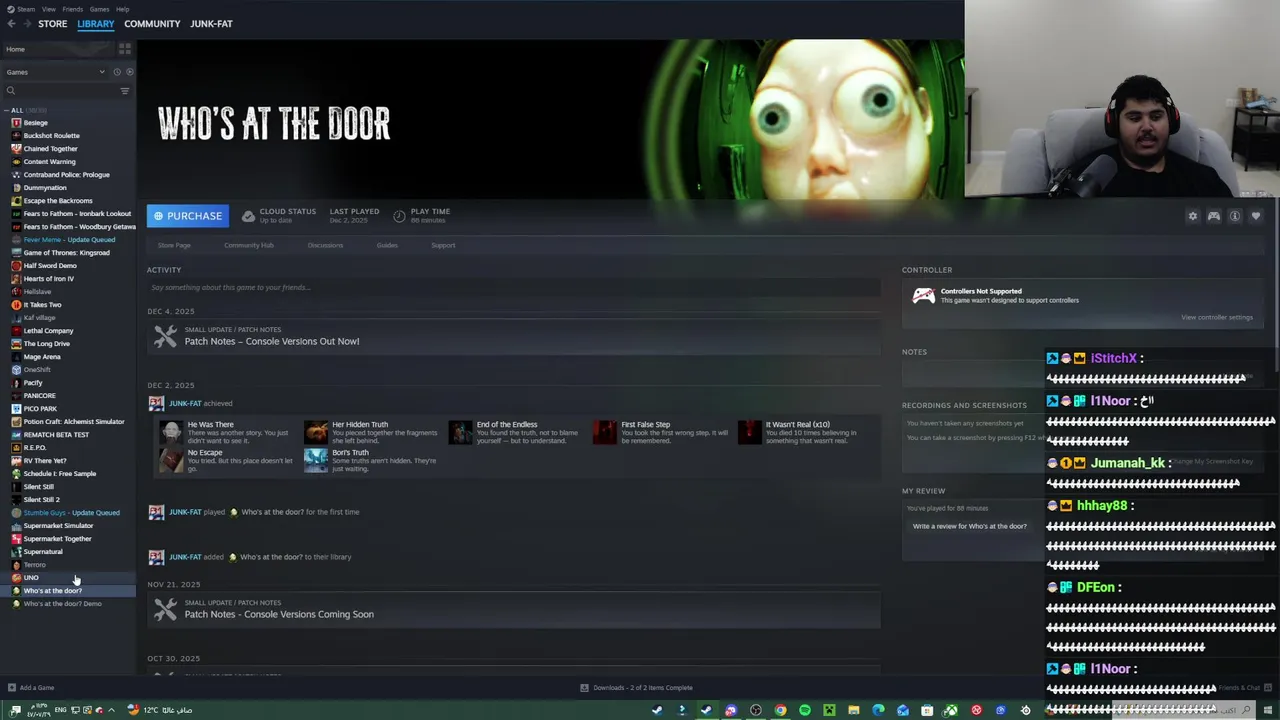The image size is (1280, 720).
Task: Show game info icon
Action: (x=1235, y=216)
